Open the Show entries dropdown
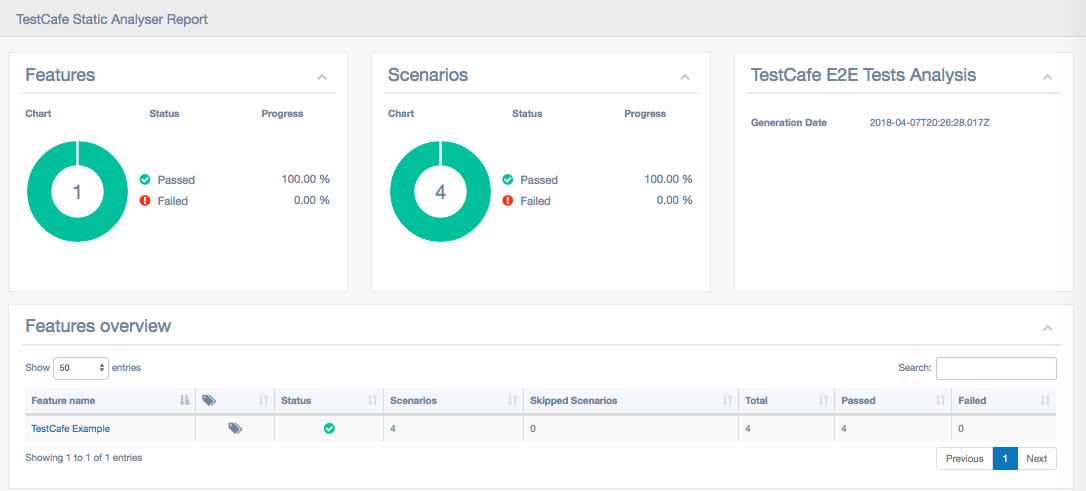Screen dimensions: 1086x491 pyautogui.click(x=81, y=368)
